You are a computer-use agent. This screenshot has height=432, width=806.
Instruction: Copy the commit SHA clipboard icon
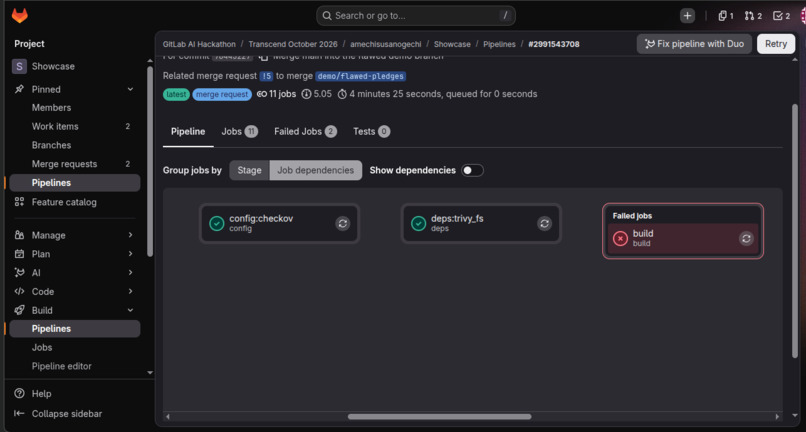point(263,57)
